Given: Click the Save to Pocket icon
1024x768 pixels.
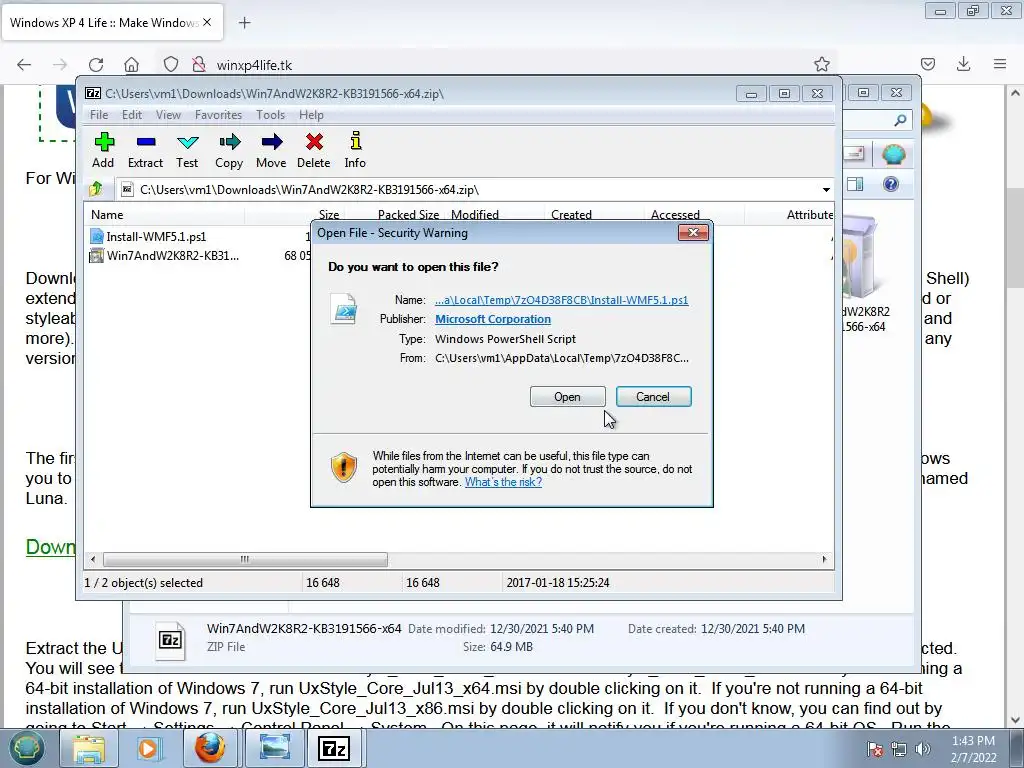Looking at the screenshot, I should (x=927, y=64).
